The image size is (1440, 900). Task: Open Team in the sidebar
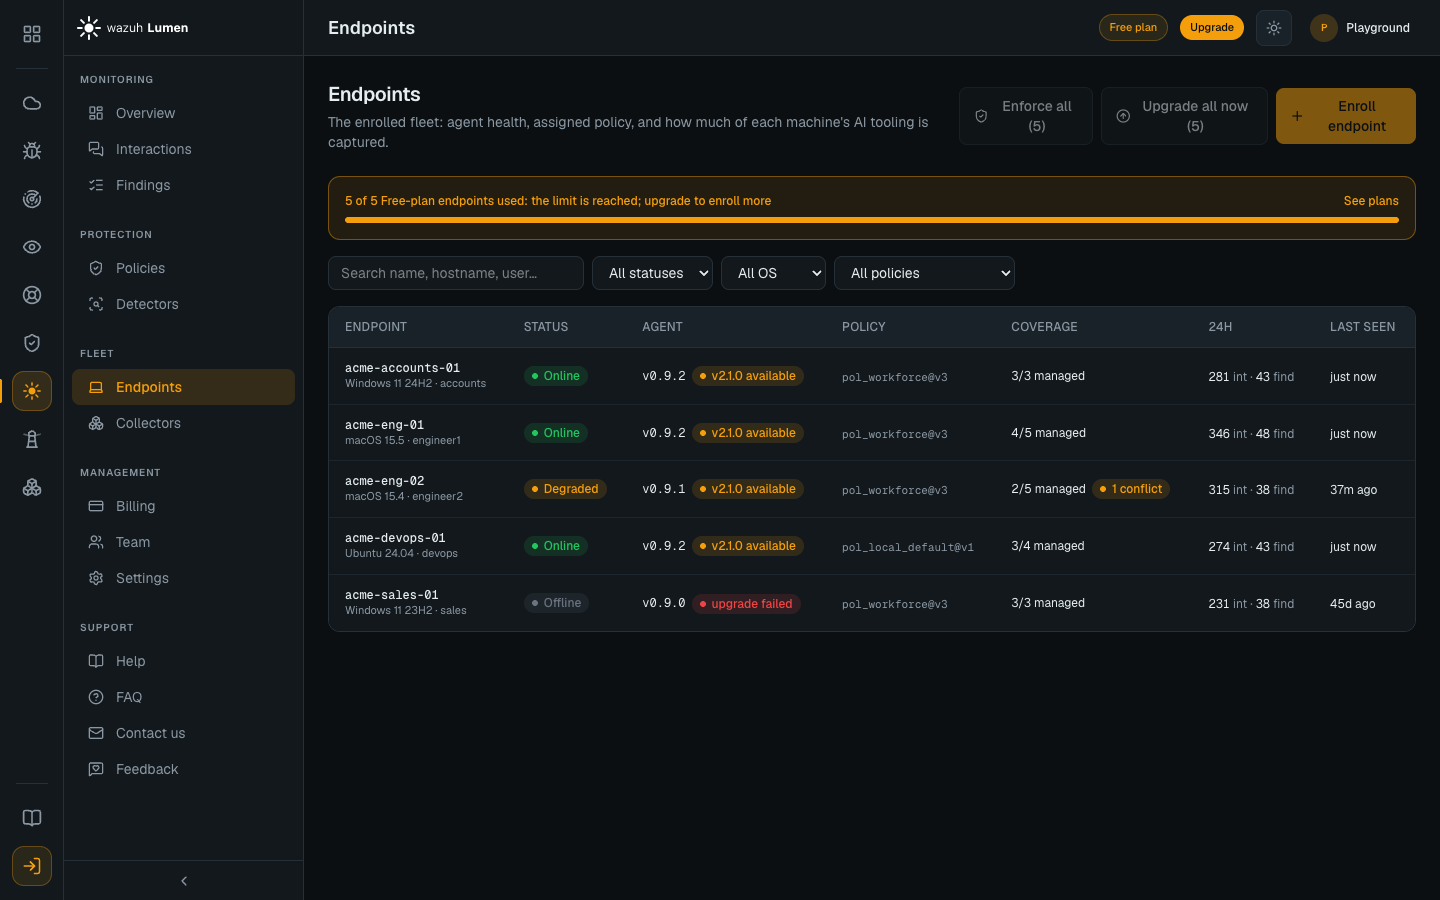(x=183, y=542)
